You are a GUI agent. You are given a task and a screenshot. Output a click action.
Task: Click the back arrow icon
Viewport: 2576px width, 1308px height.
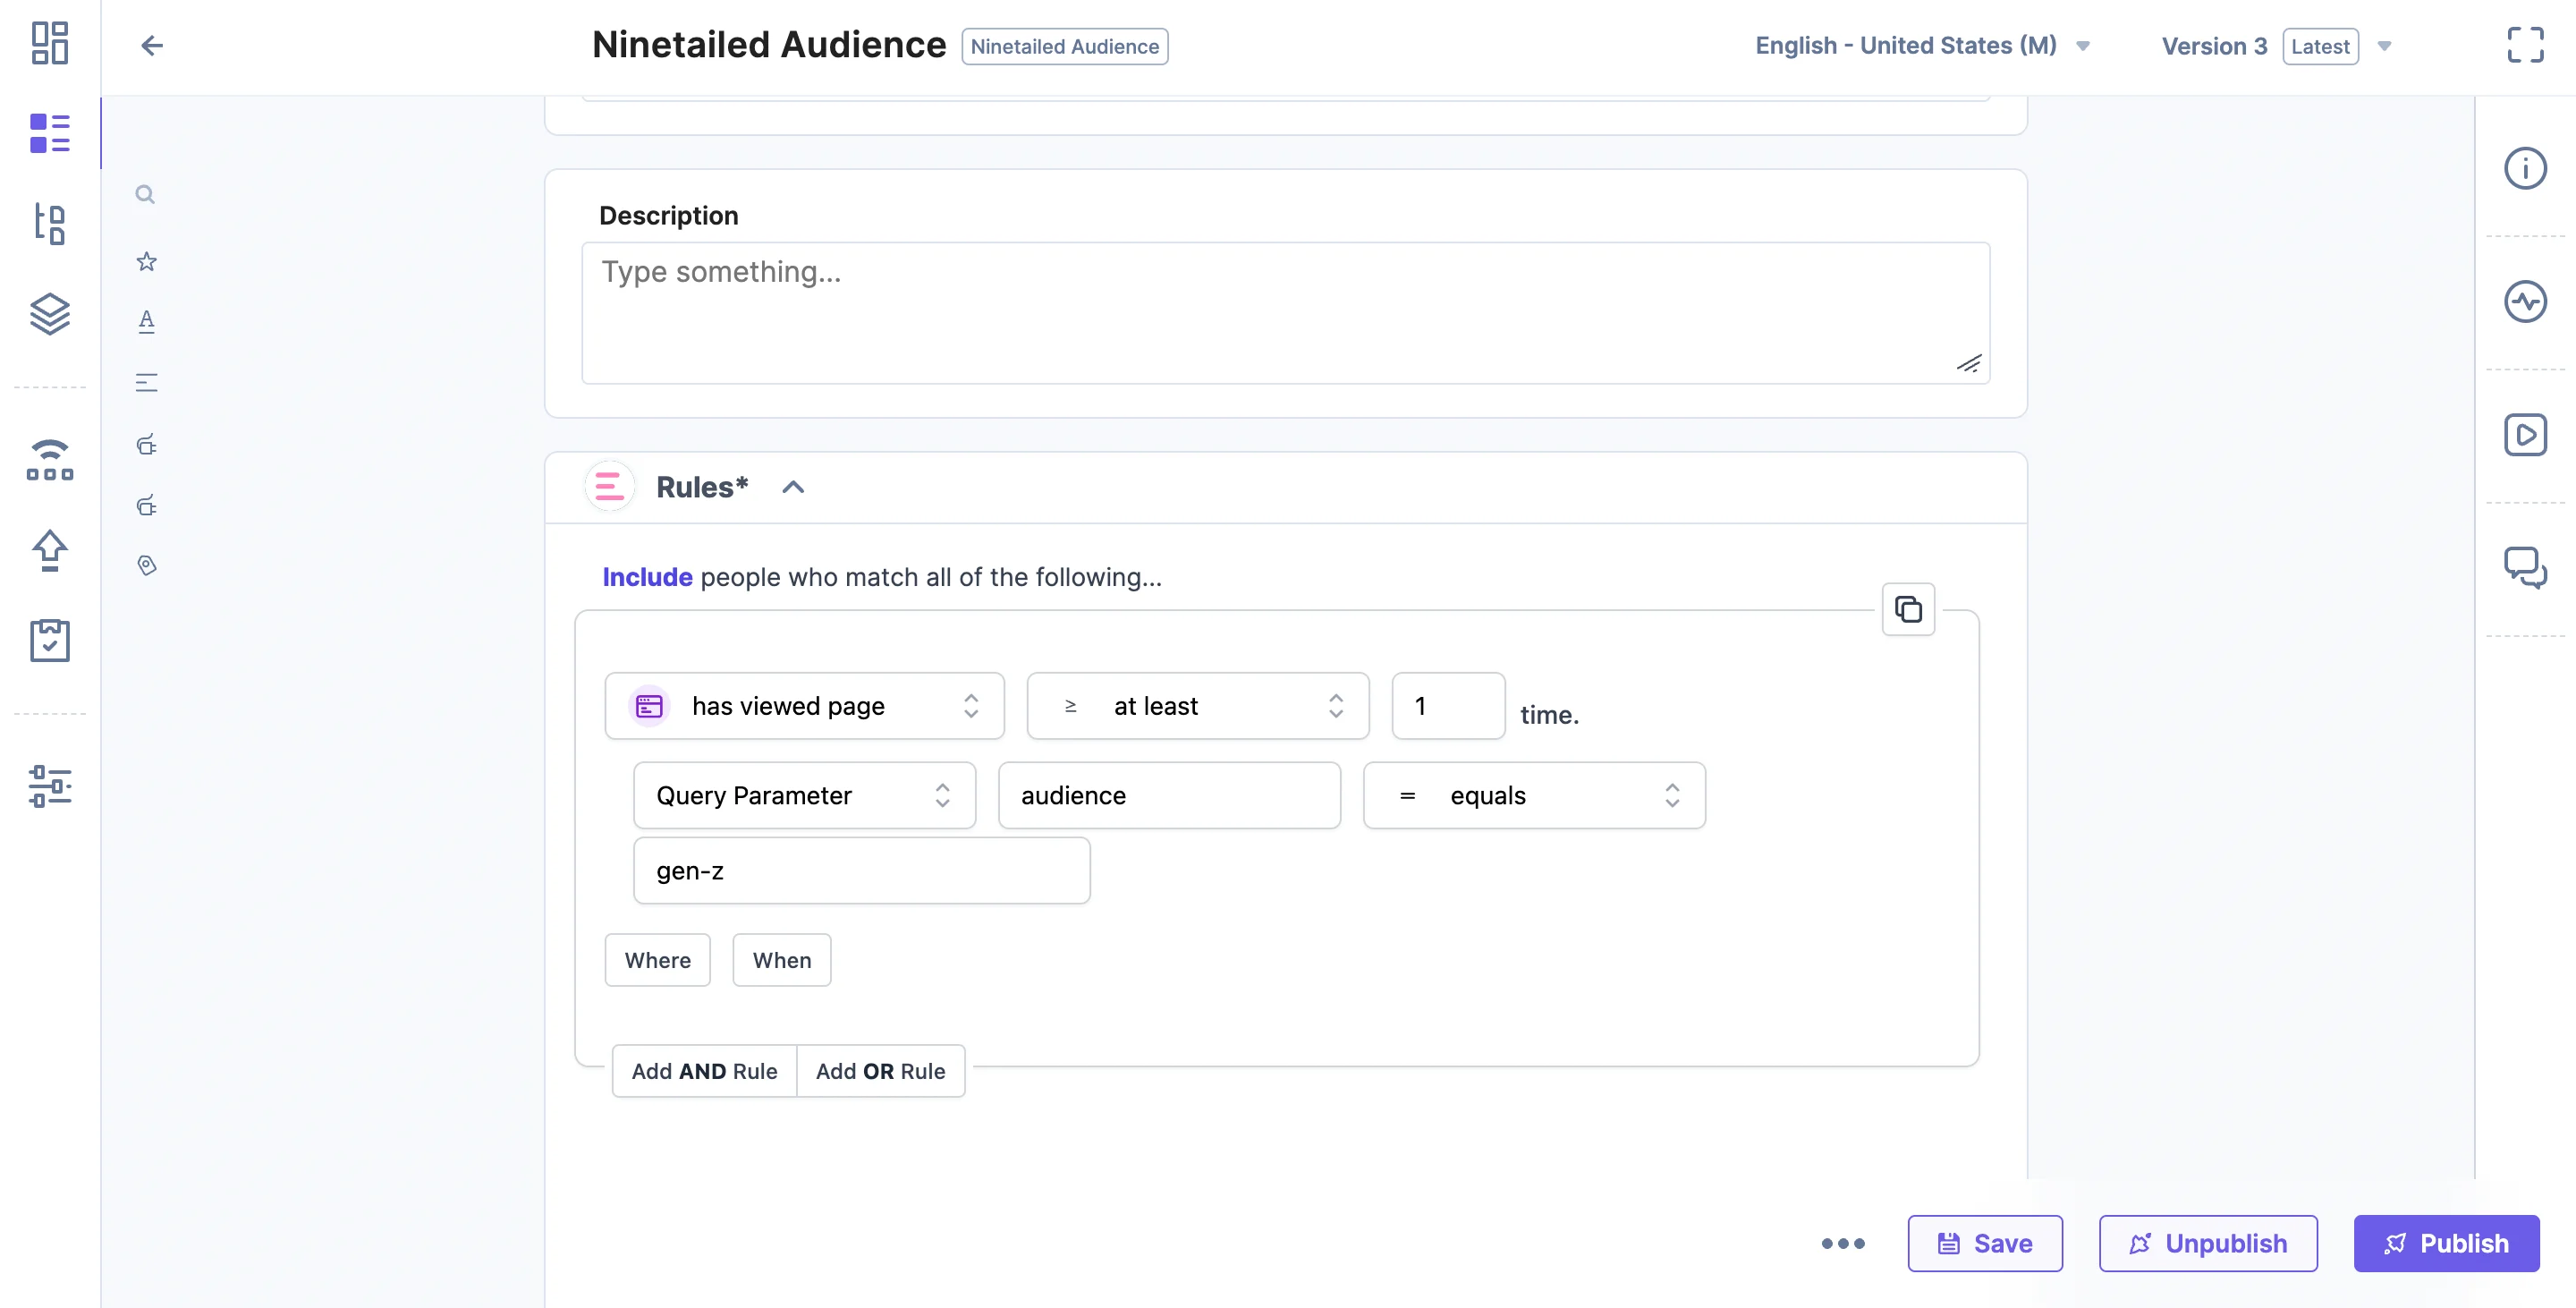click(x=151, y=45)
